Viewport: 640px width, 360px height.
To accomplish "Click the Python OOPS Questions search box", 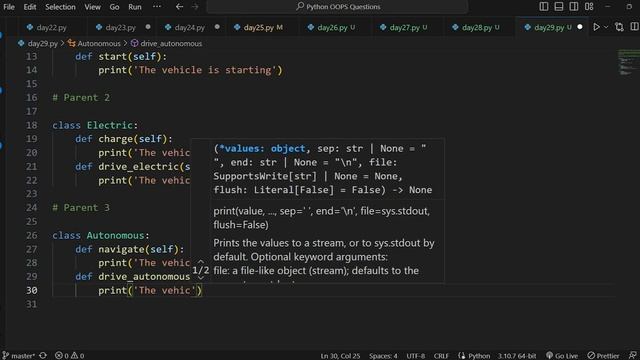I will coord(337,7).
